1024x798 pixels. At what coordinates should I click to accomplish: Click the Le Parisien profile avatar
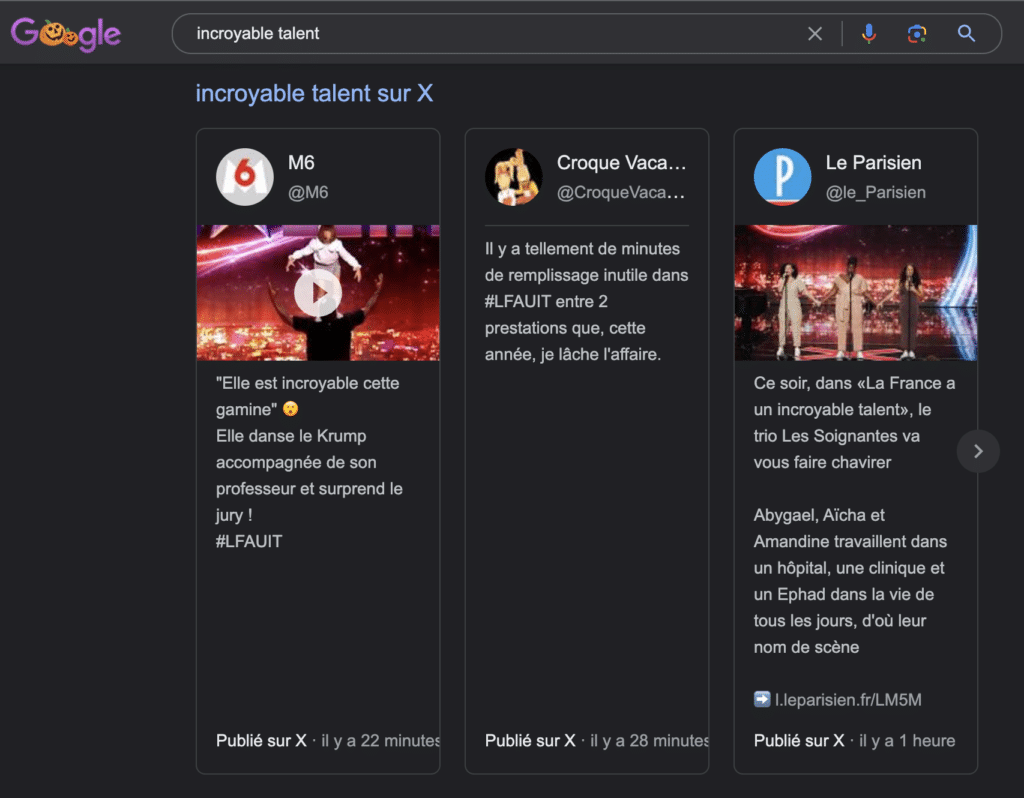[782, 177]
